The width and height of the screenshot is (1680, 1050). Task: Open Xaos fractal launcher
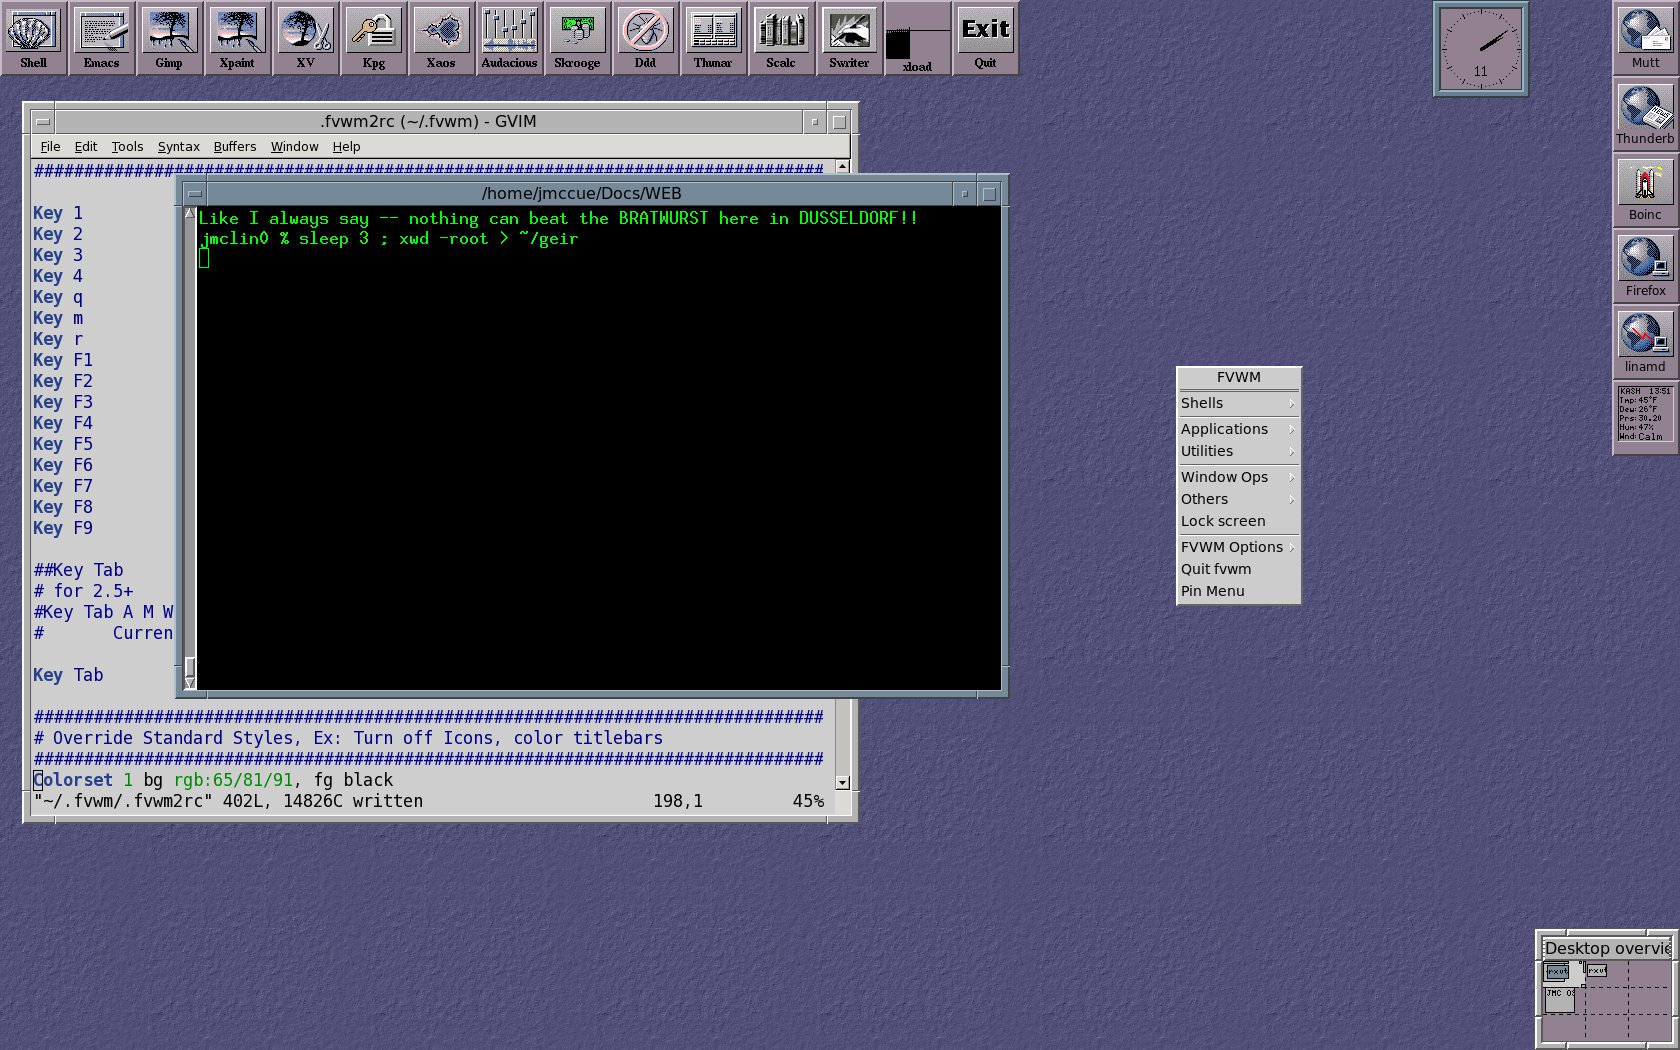tap(442, 38)
